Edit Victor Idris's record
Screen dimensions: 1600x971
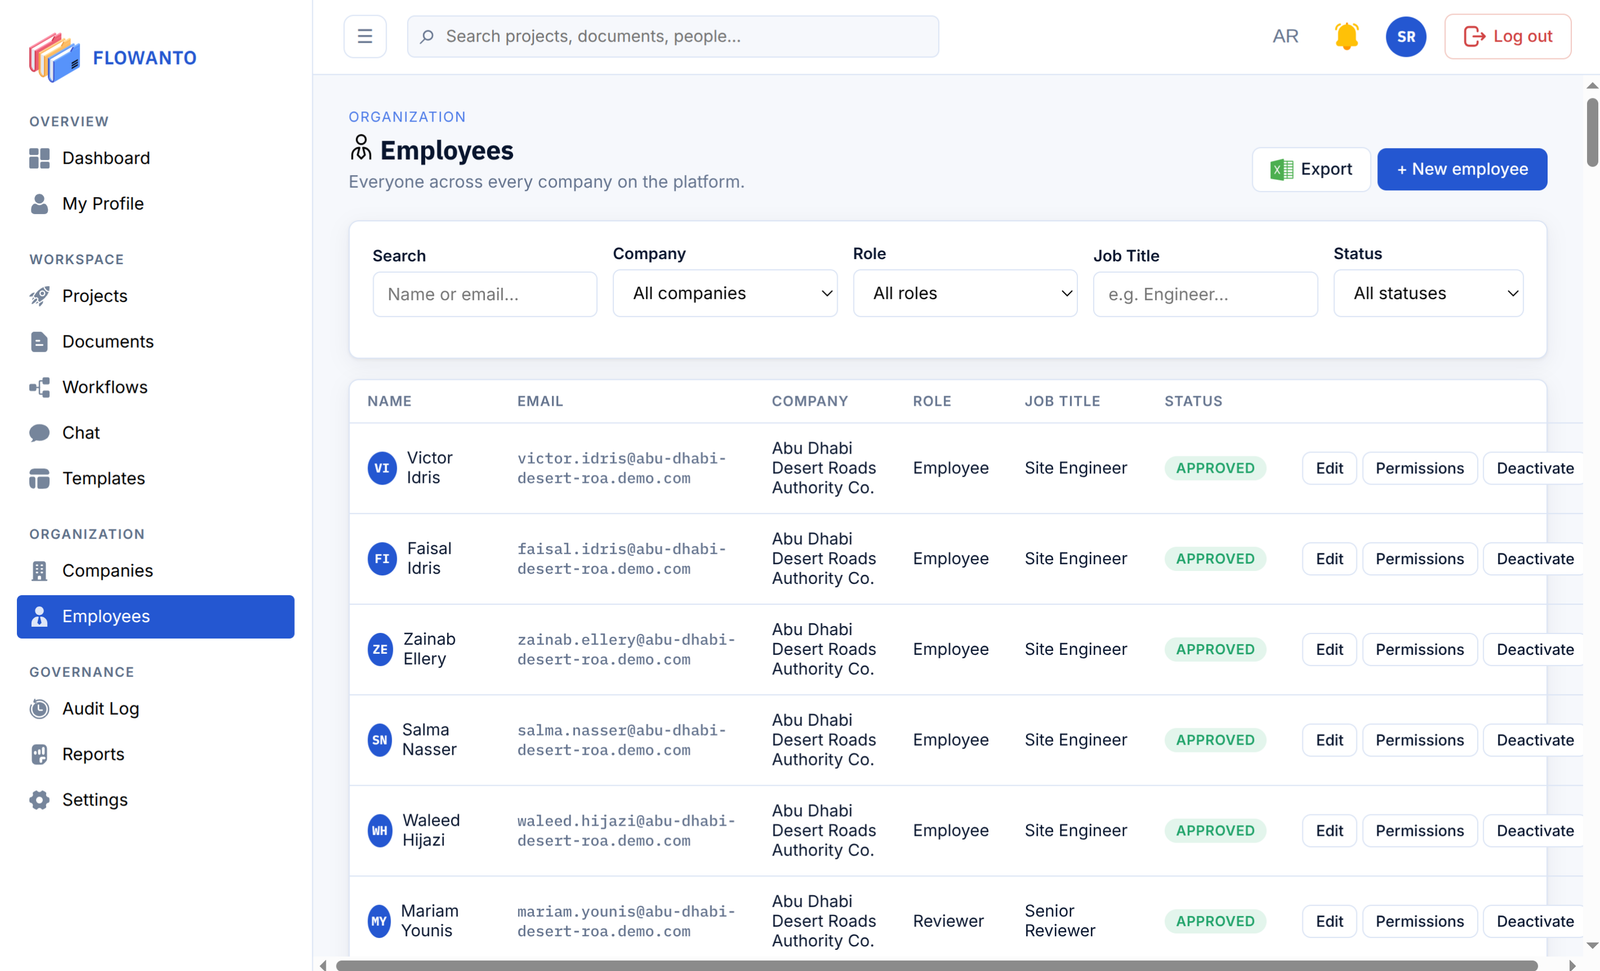(1329, 468)
